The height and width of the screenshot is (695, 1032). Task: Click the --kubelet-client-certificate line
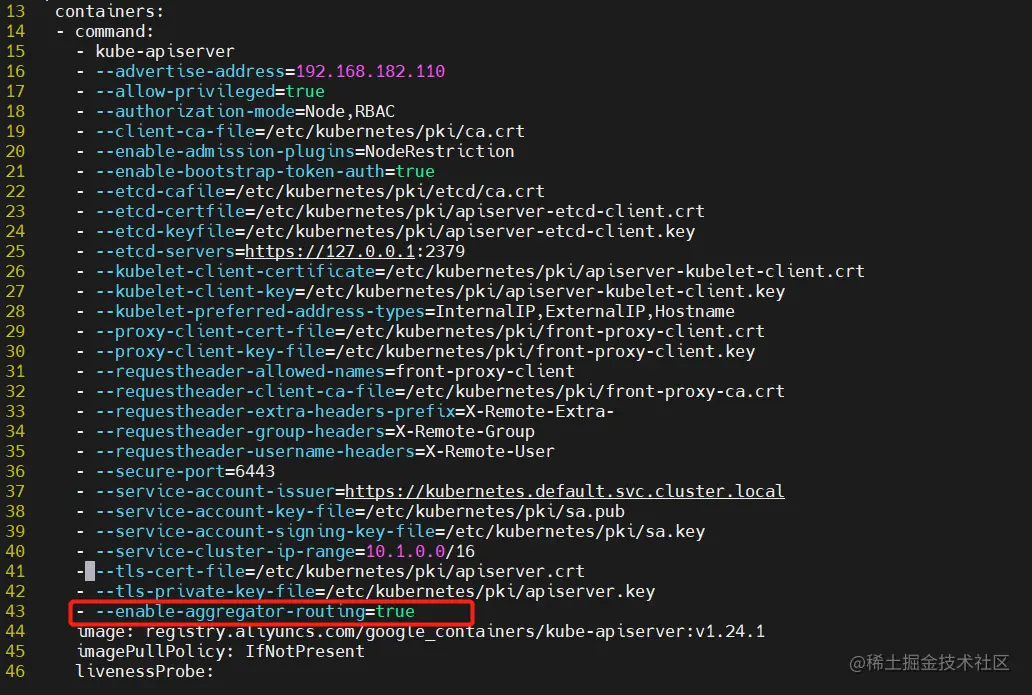point(471,271)
